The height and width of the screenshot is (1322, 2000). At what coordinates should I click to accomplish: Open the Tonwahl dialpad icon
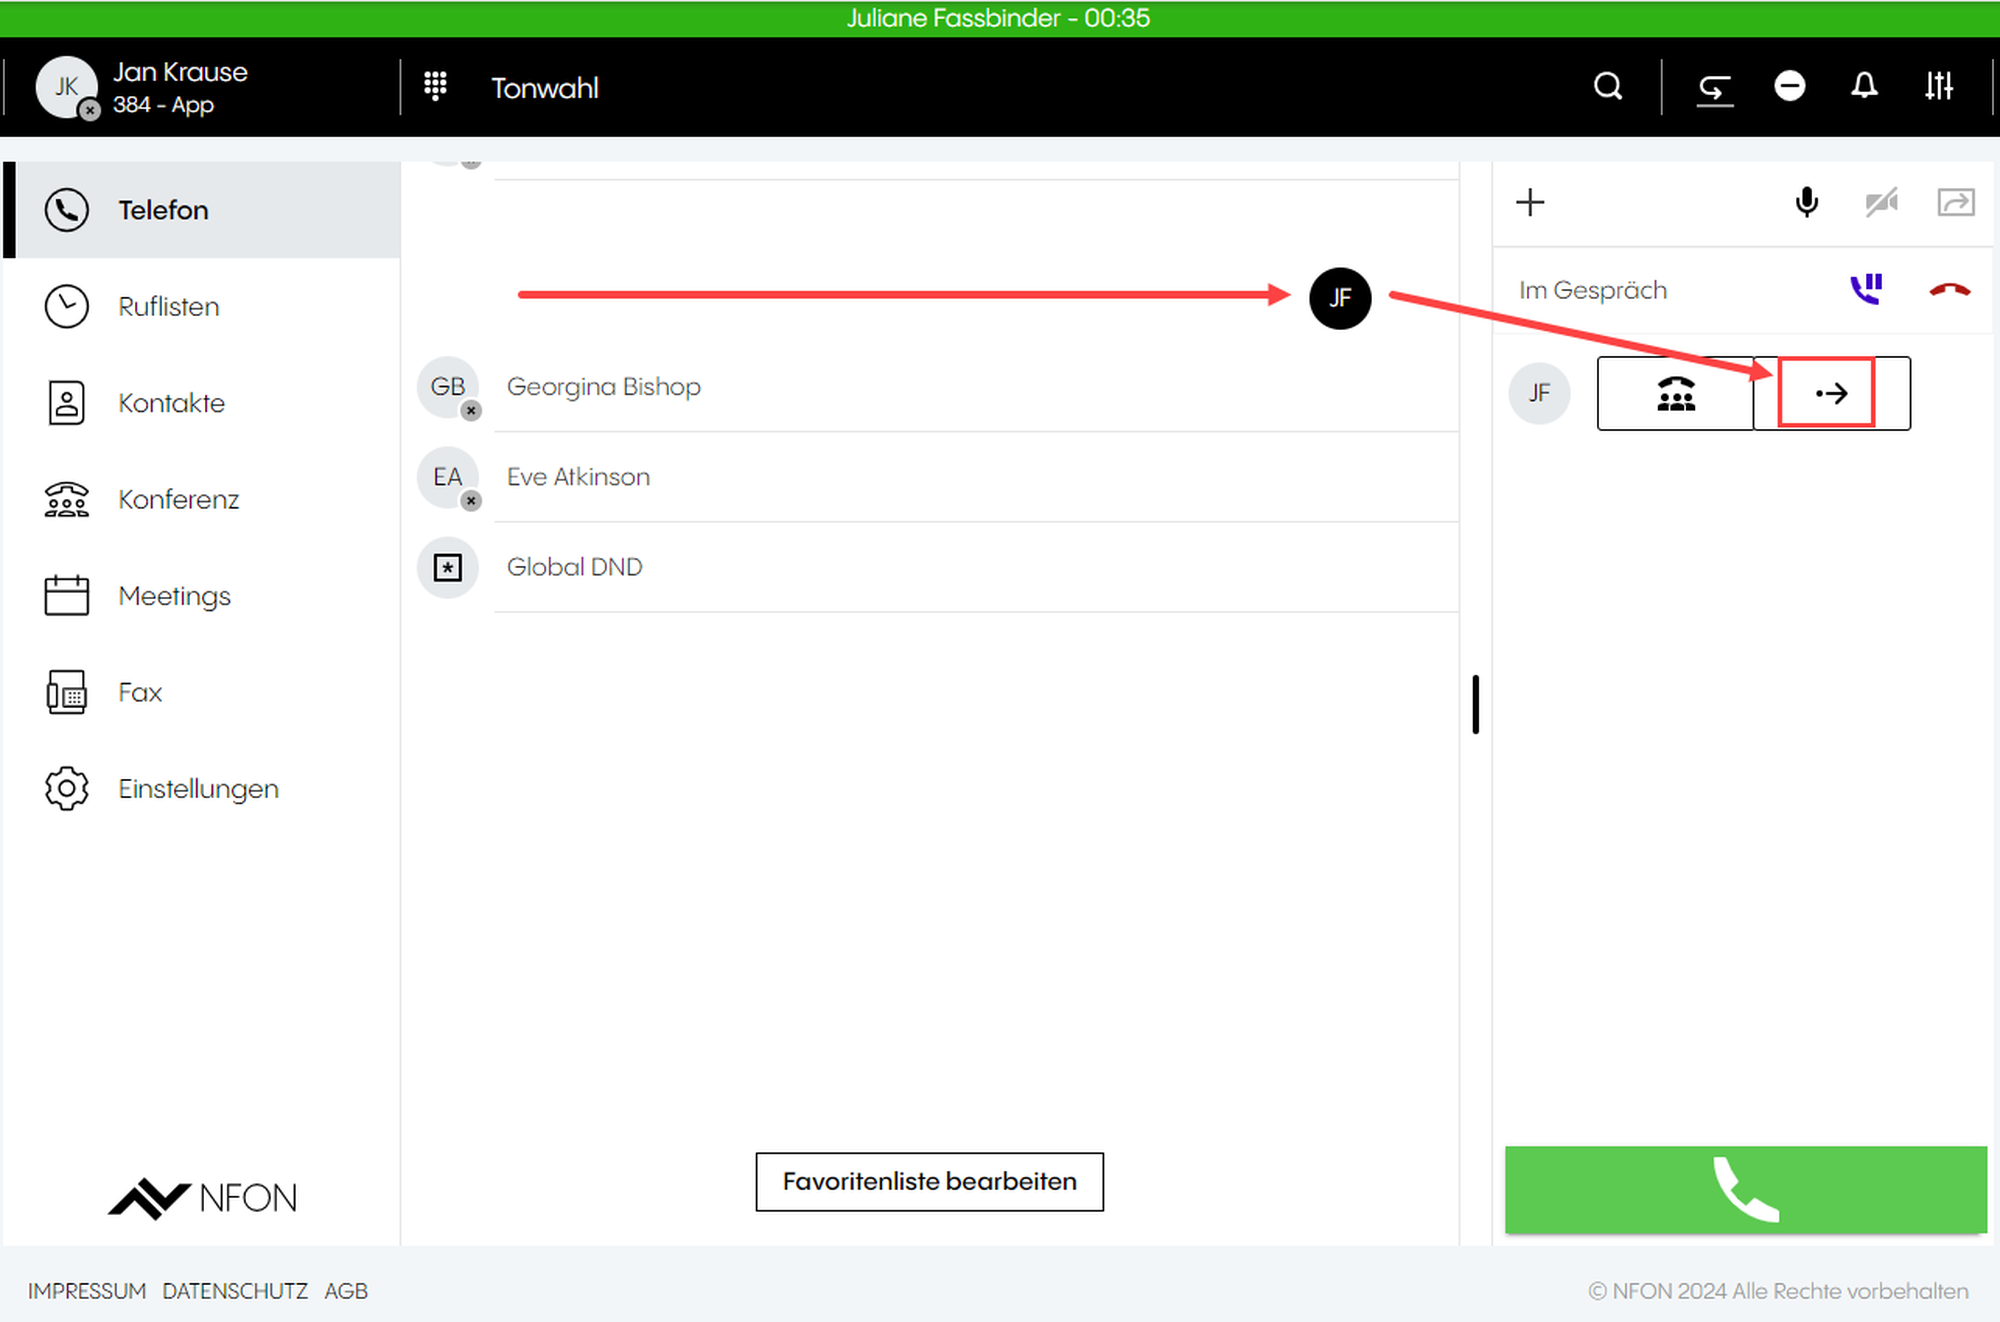pyautogui.click(x=435, y=87)
